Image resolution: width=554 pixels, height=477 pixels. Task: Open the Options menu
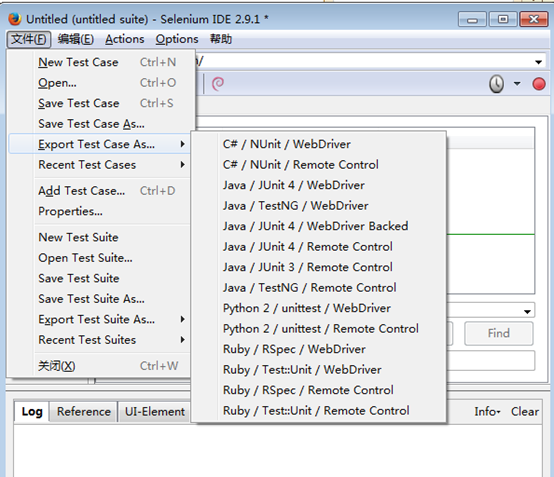177,39
